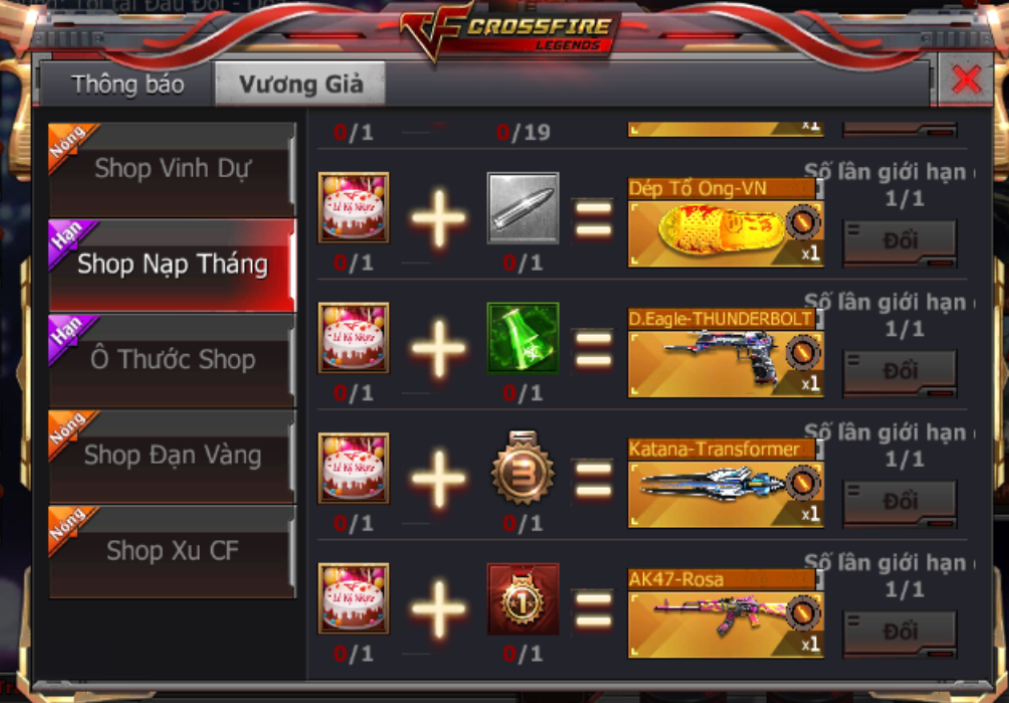Click the bronze number 3 medal icon

523,468
